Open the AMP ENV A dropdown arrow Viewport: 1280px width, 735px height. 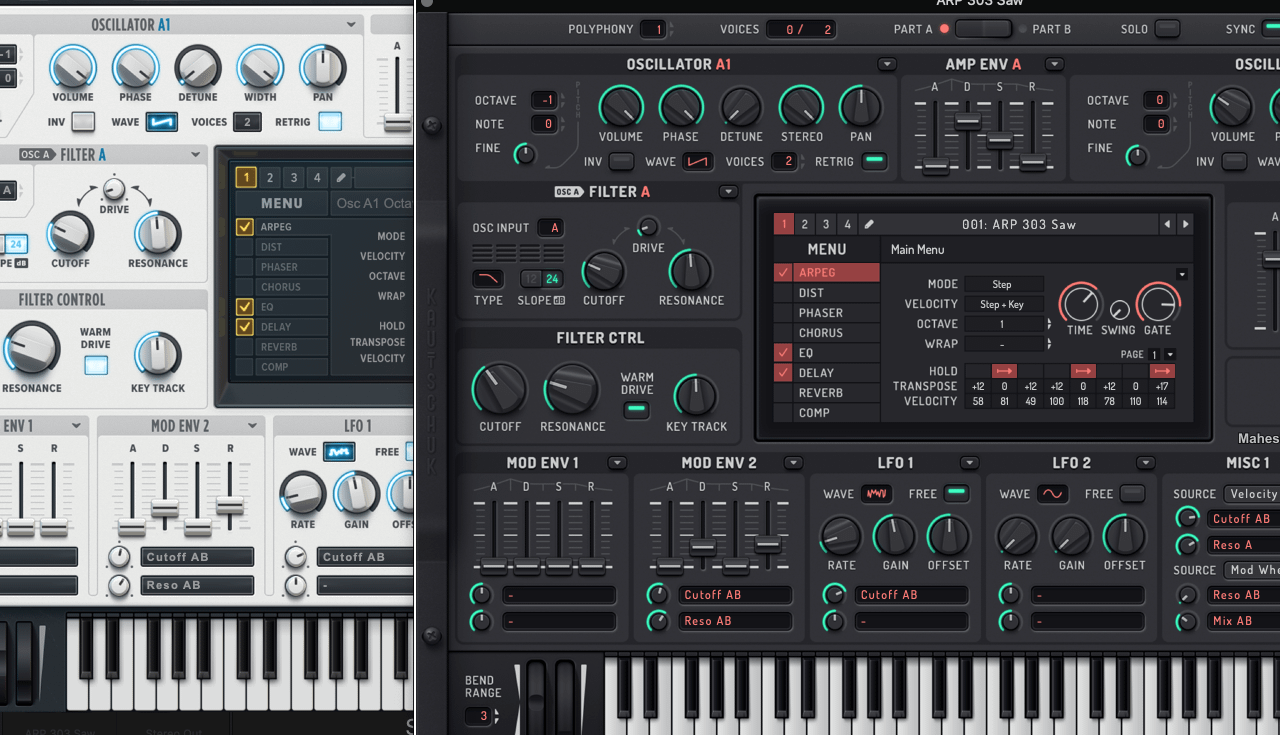[x=1054, y=64]
